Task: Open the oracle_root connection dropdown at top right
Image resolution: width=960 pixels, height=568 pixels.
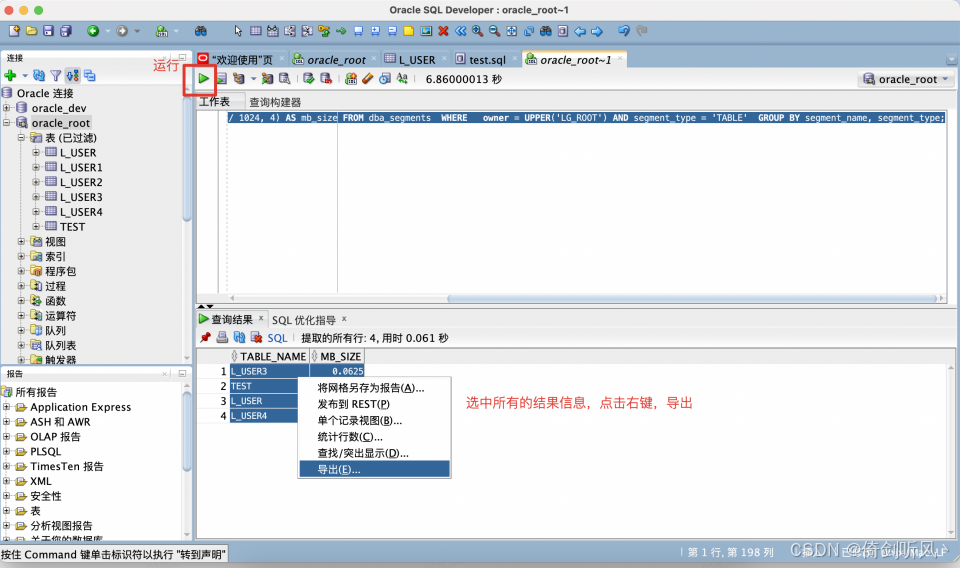Action: click(906, 79)
